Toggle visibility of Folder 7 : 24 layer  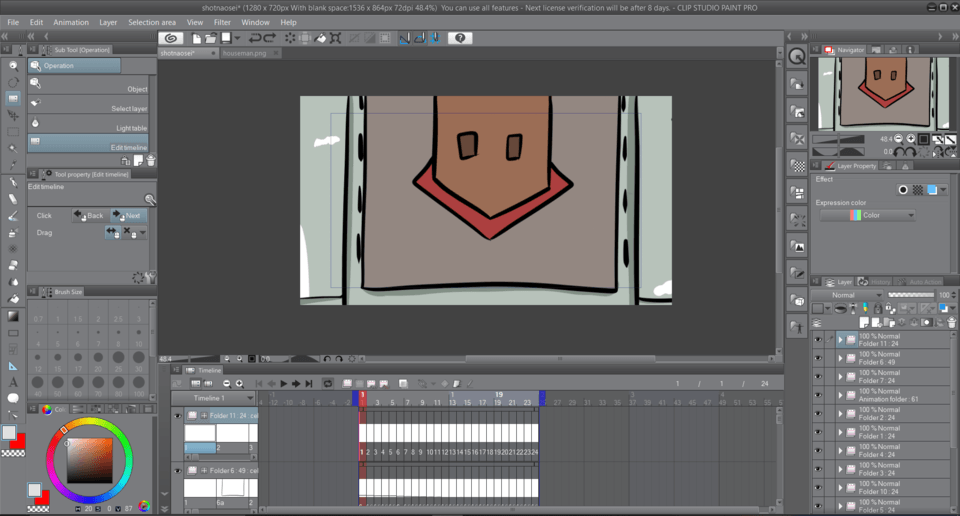[818, 376]
